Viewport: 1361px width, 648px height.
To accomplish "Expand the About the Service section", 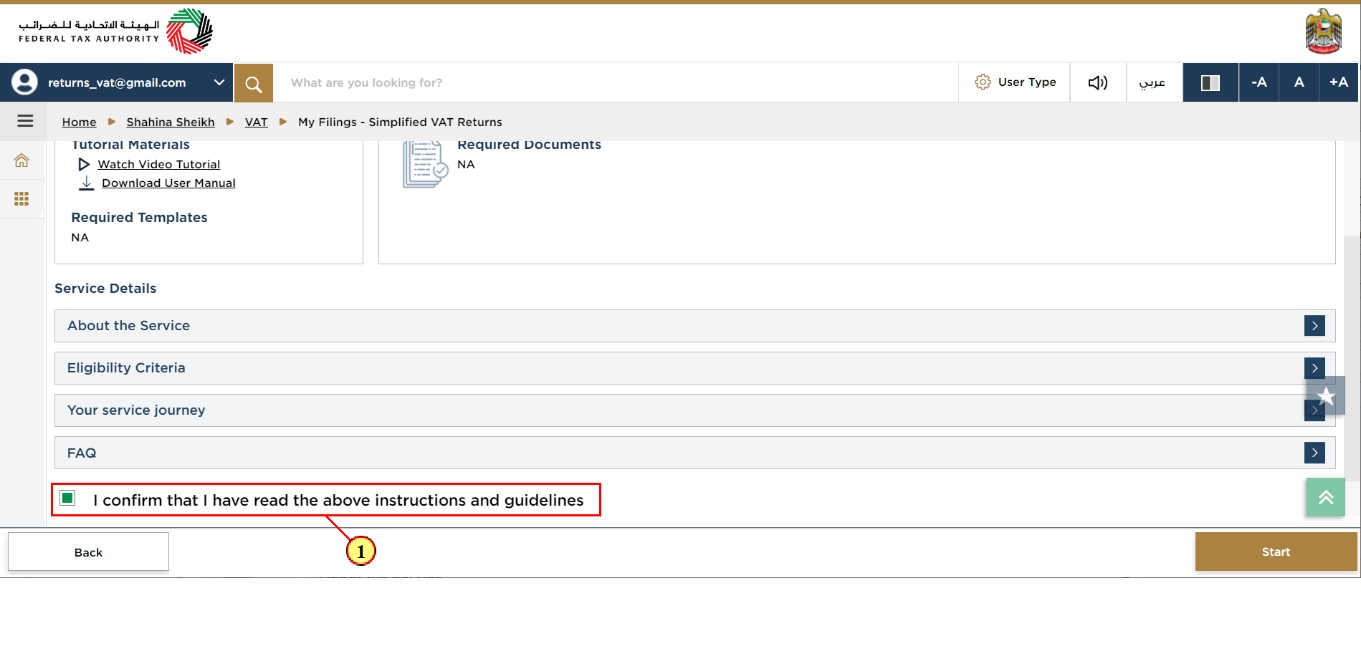I will pos(695,326).
